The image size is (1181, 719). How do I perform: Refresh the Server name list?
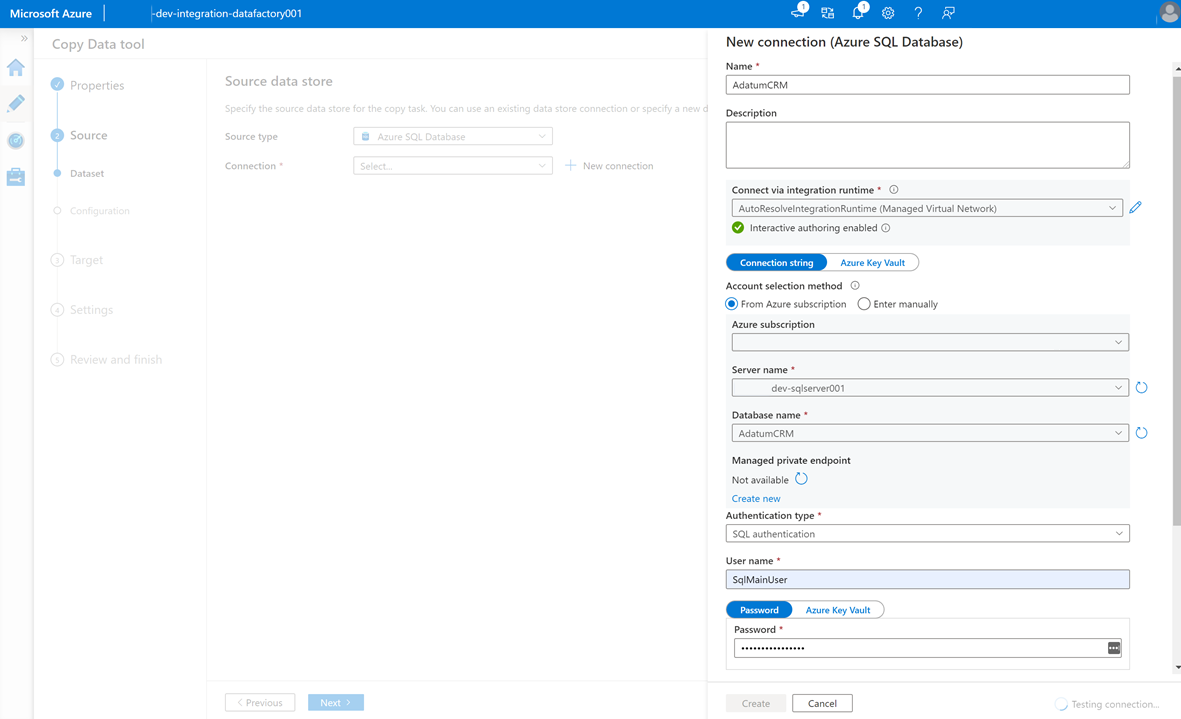tap(1141, 388)
